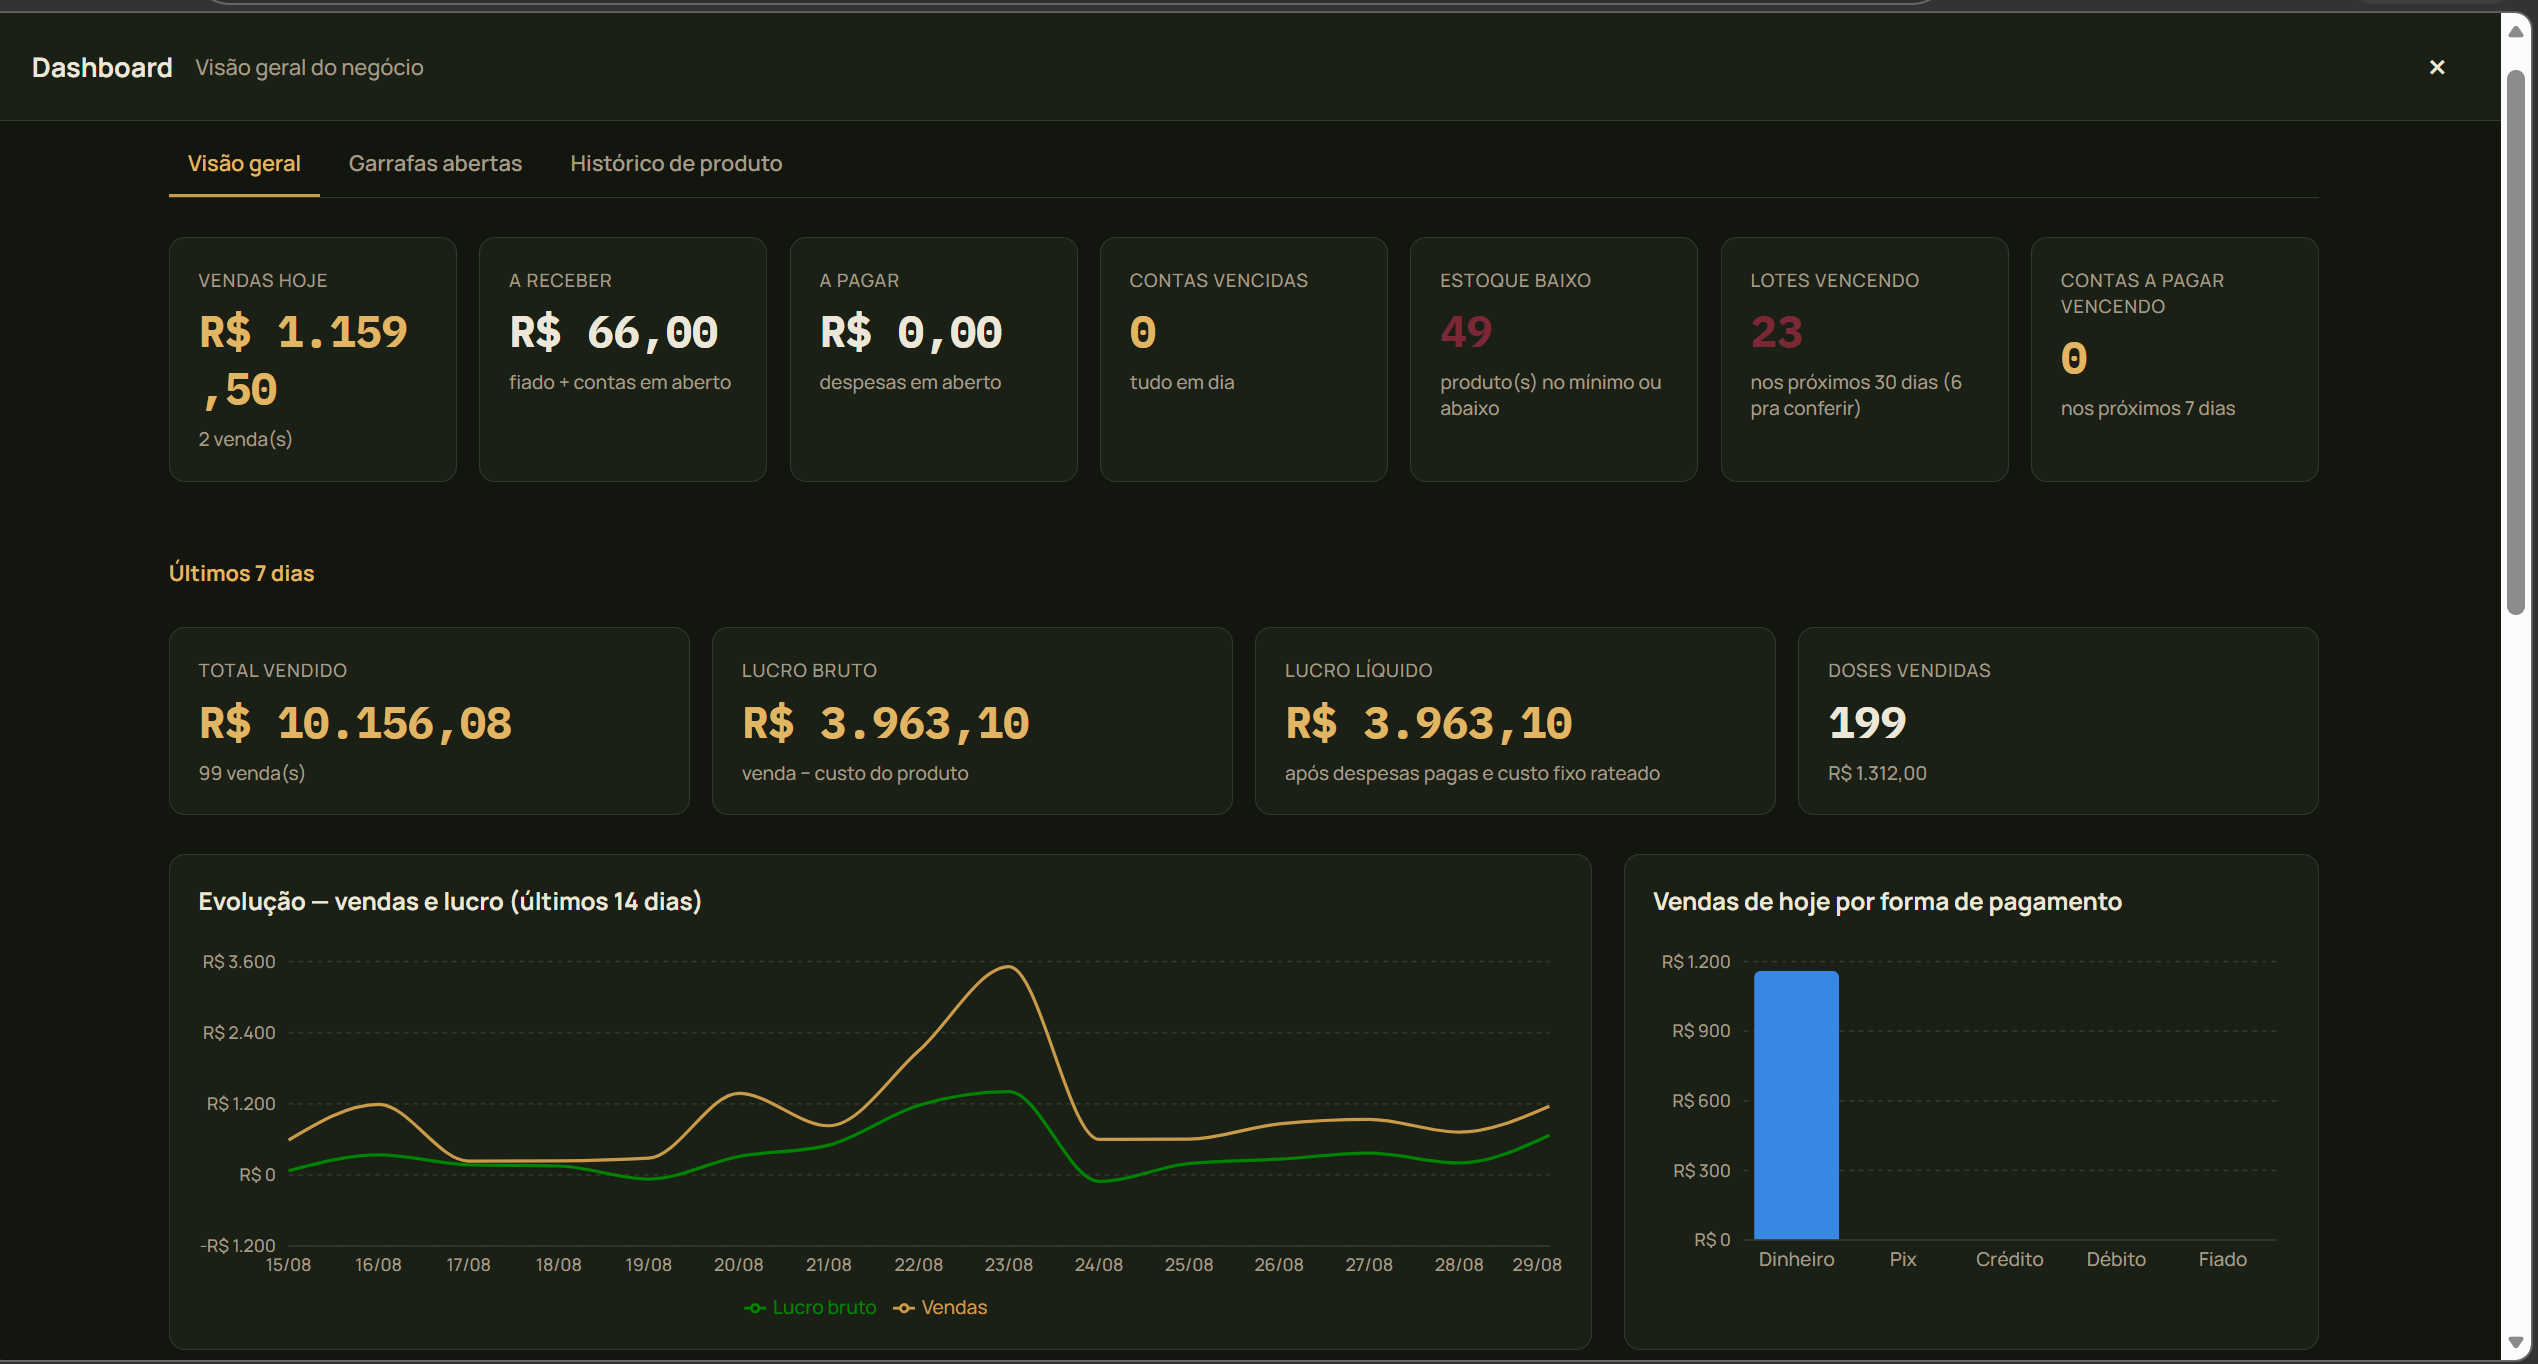Viewport: 2538px width, 1364px height.
Task: Click the R$ 3.600 axis value
Action: click(238, 962)
